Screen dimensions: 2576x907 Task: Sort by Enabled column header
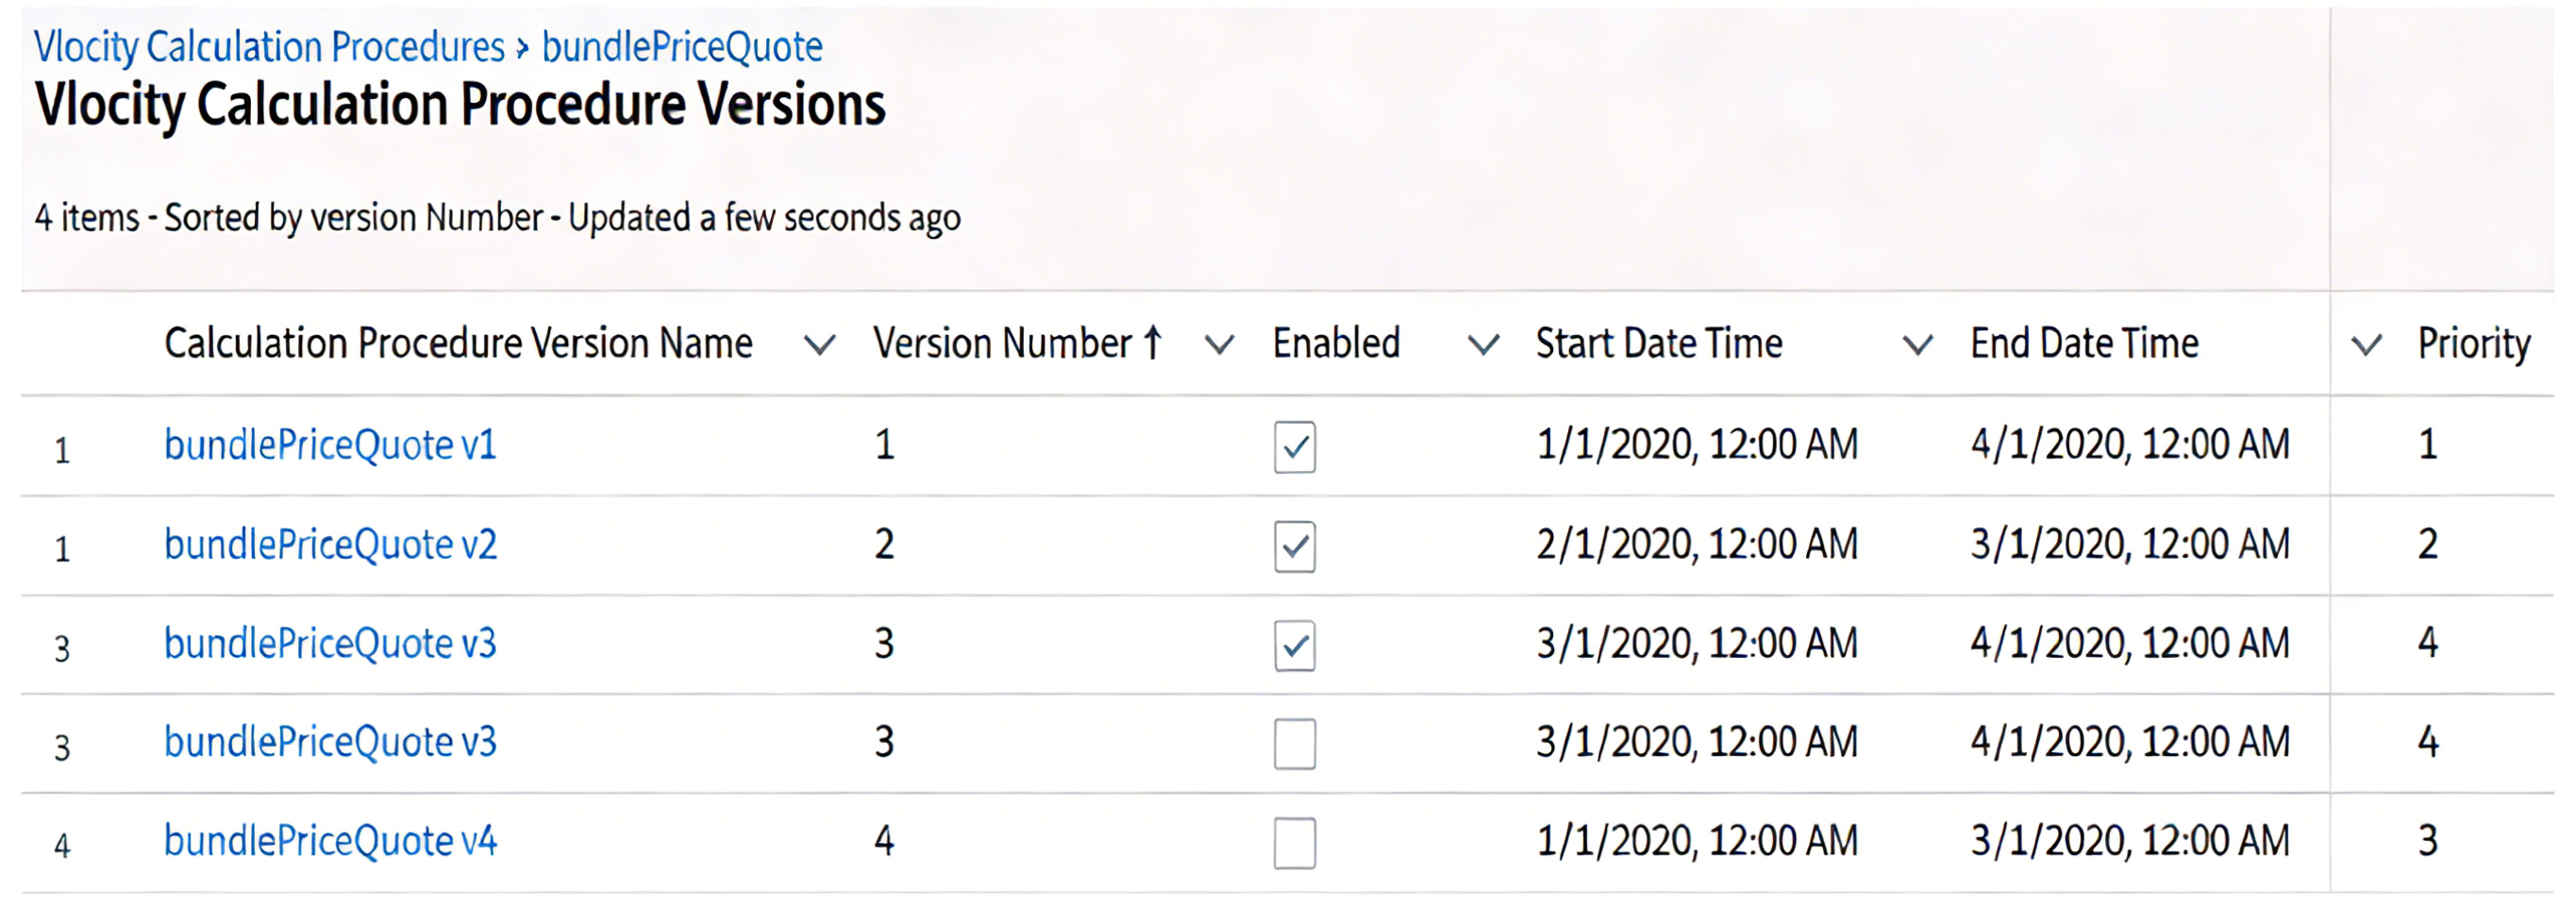point(1336,344)
